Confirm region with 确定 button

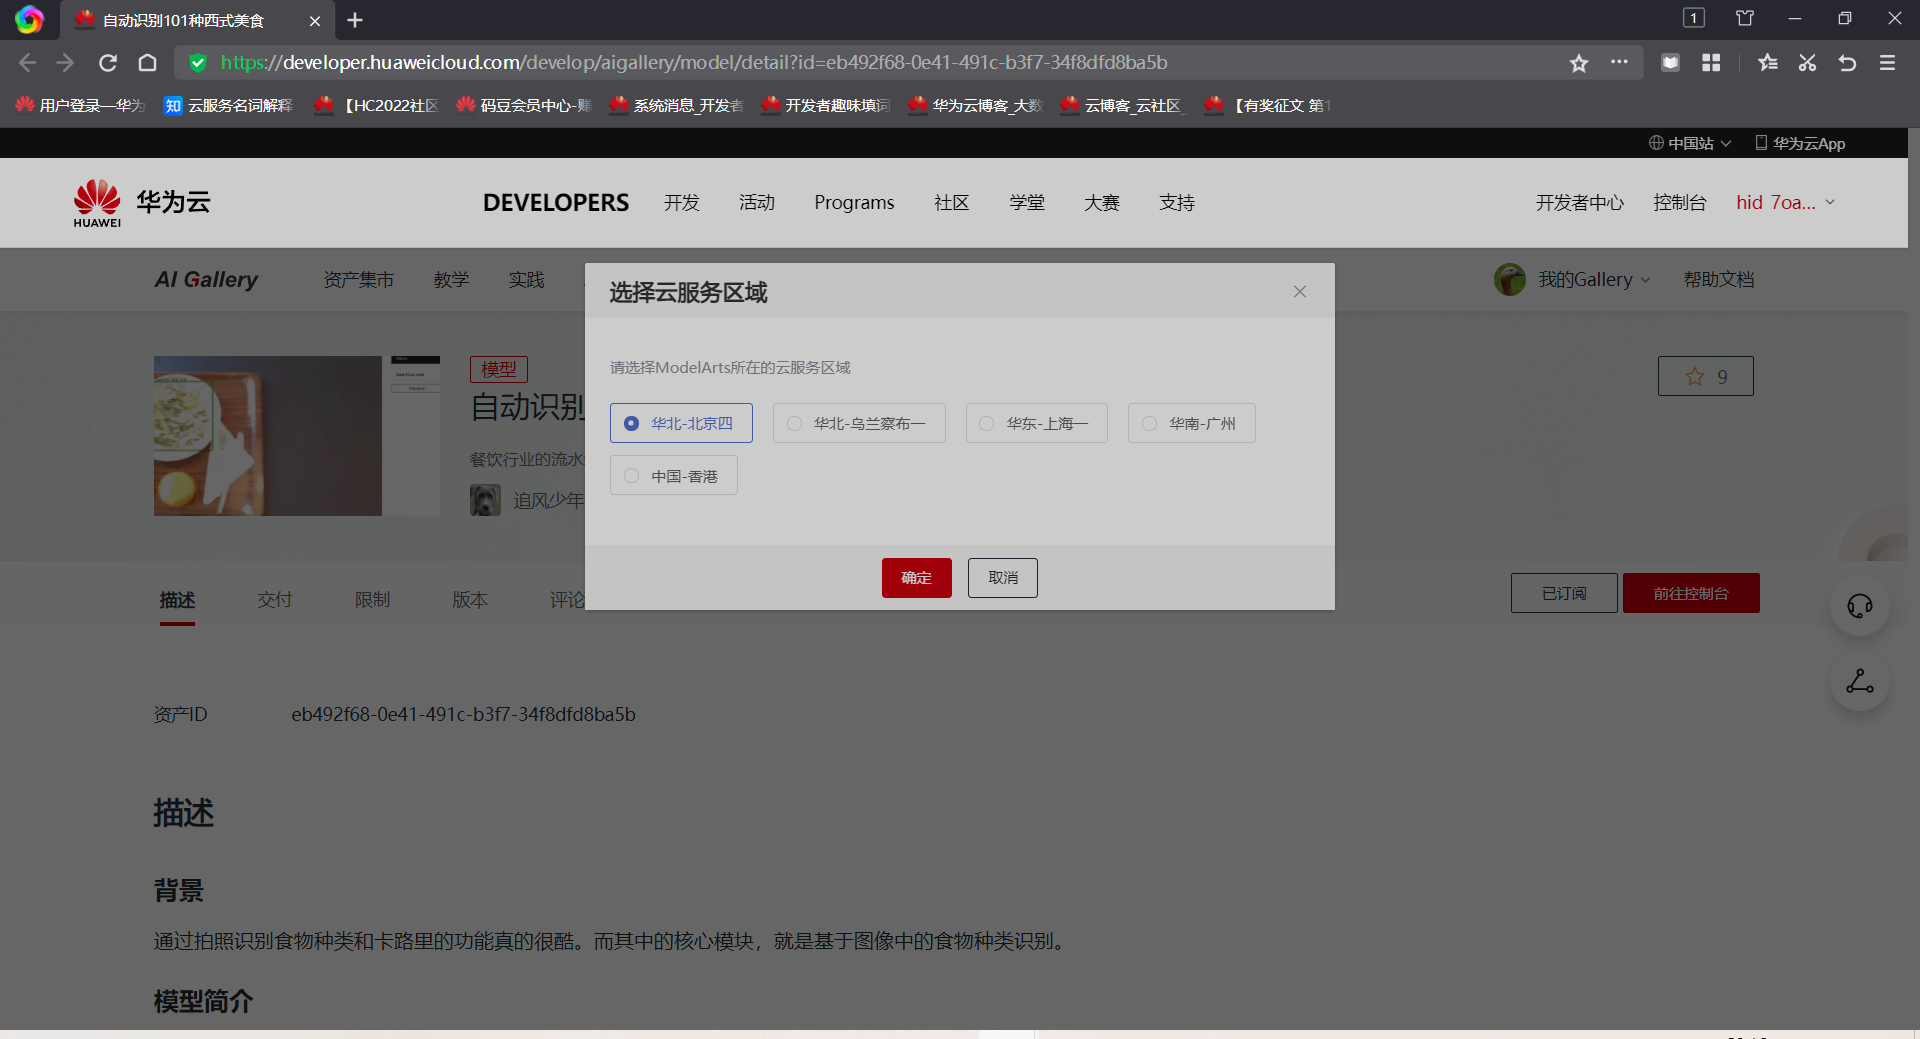click(916, 578)
